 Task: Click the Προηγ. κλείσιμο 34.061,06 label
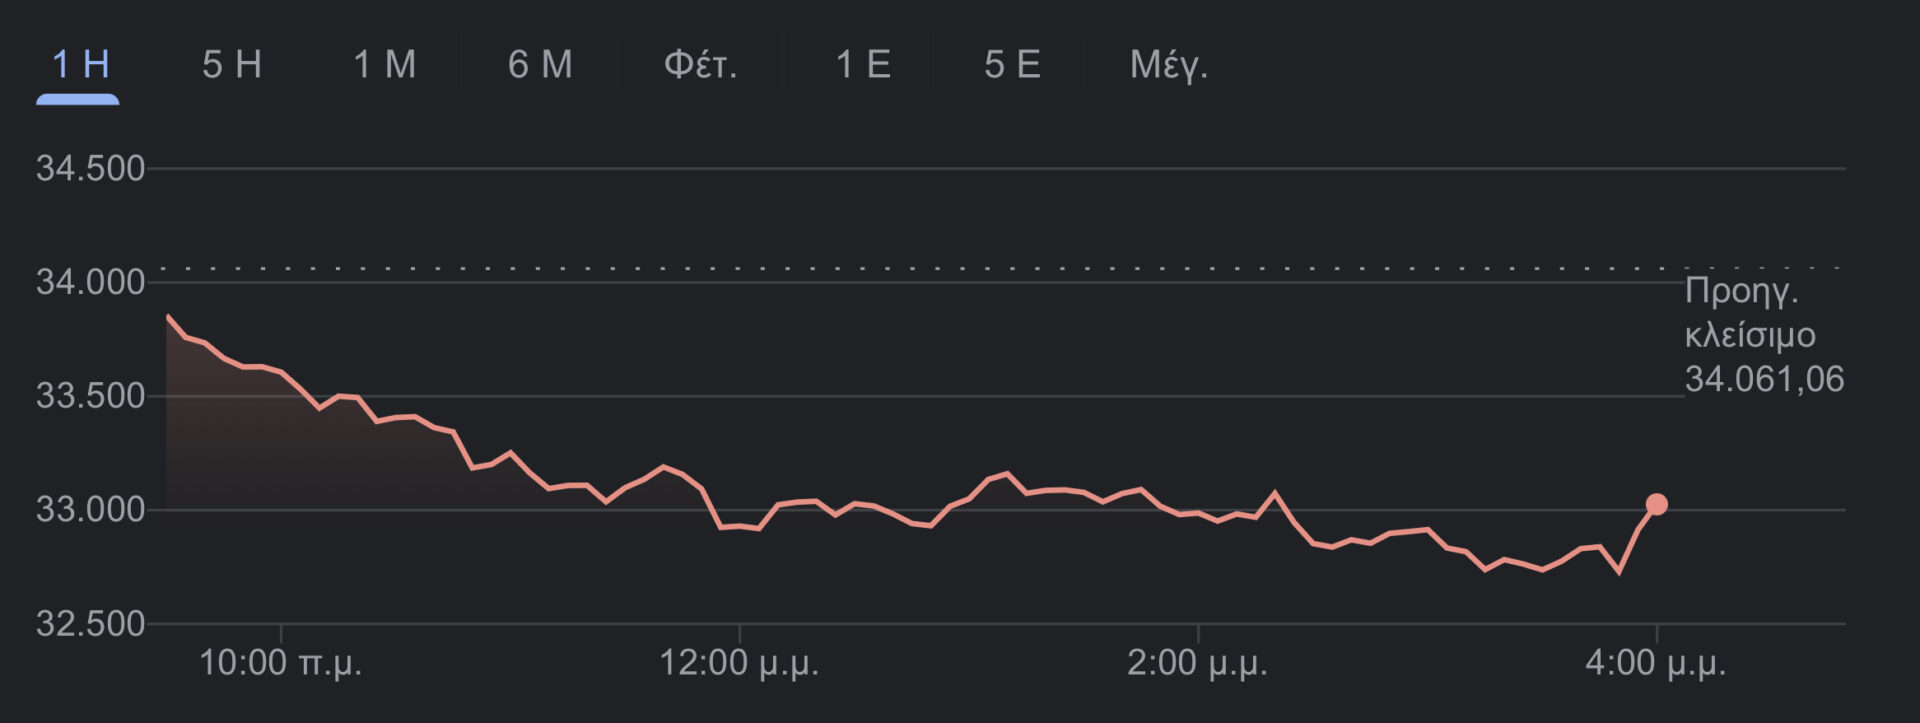[1763, 335]
